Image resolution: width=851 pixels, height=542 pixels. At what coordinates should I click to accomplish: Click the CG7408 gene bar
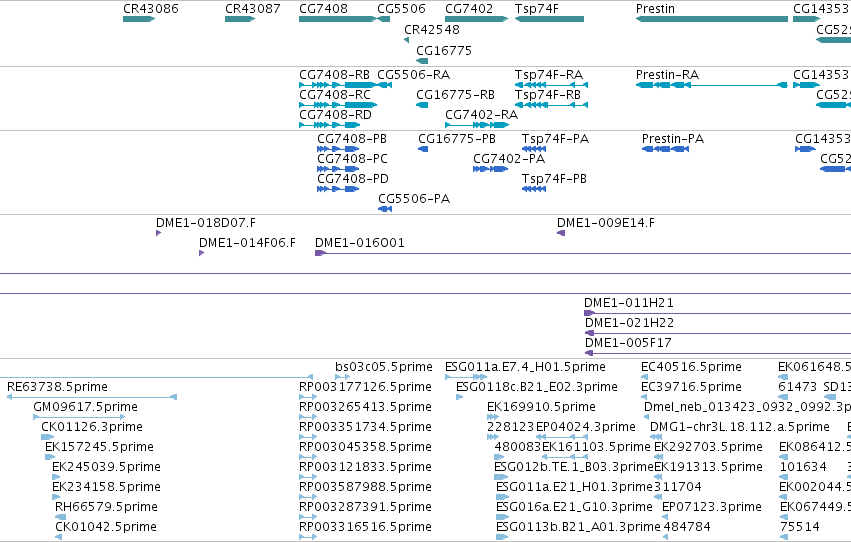337,19
